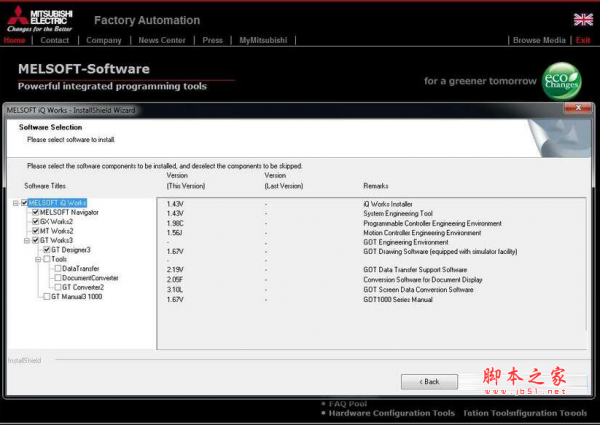Uncheck the MELSOFT Navigator checkbox
This screenshot has height=425, width=600.
tap(35, 212)
